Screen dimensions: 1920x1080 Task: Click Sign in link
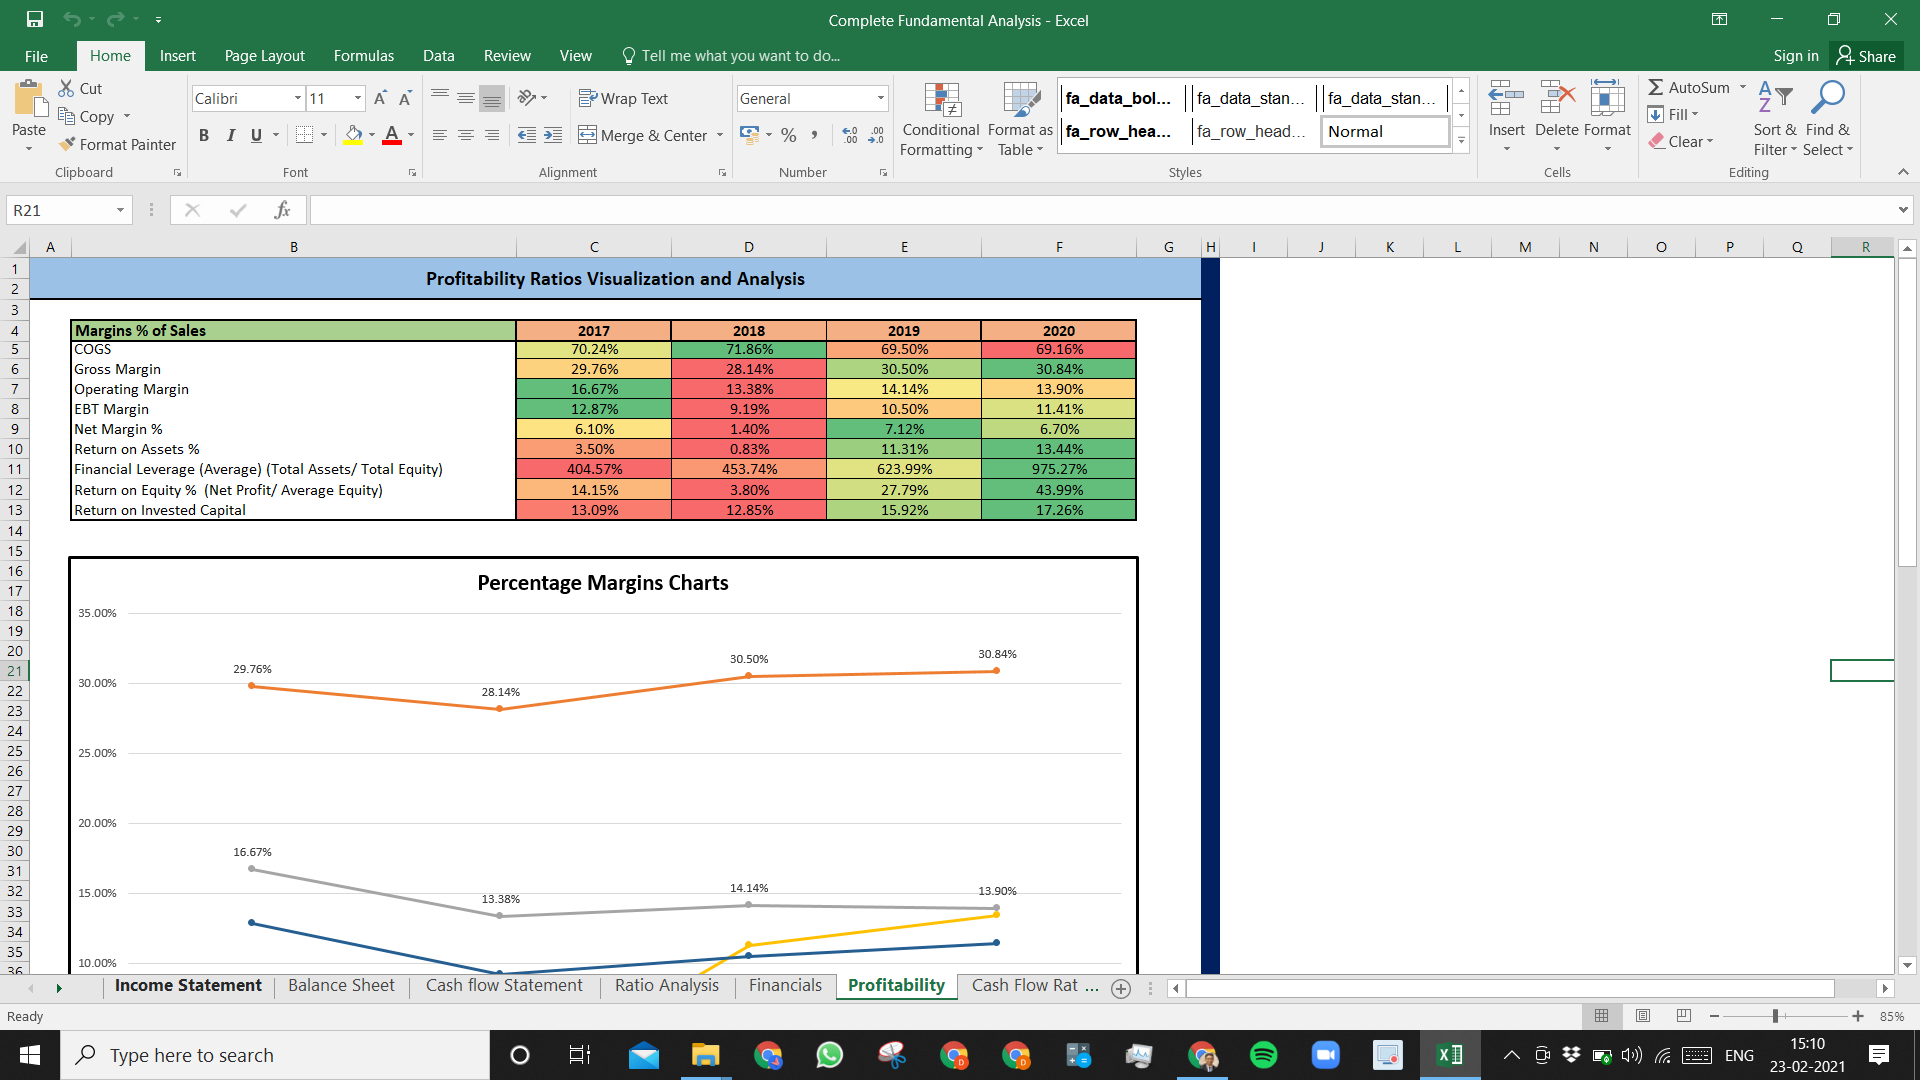coord(1795,56)
